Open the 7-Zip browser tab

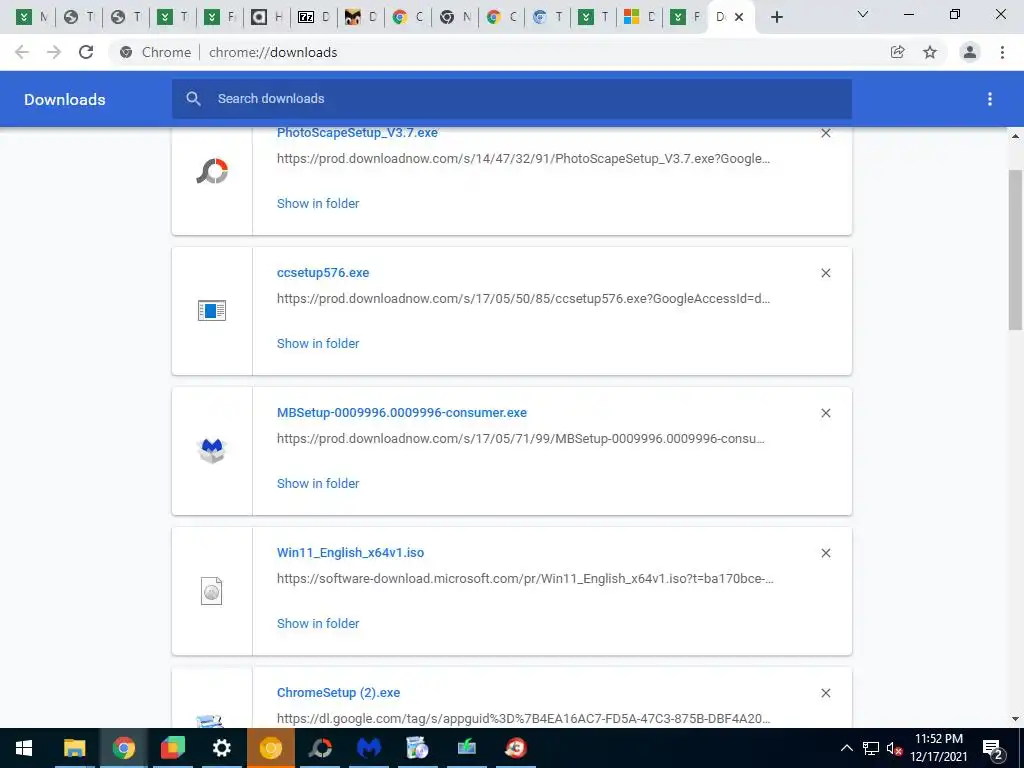click(313, 17)
